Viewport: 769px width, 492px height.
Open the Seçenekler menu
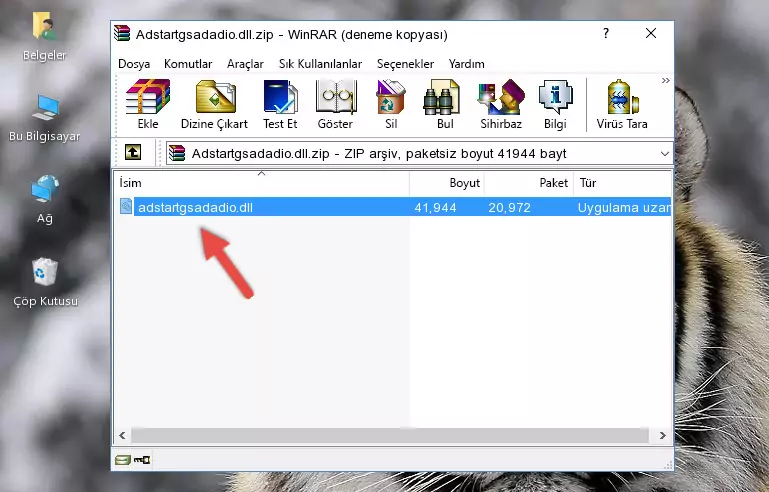click(405, 64)
